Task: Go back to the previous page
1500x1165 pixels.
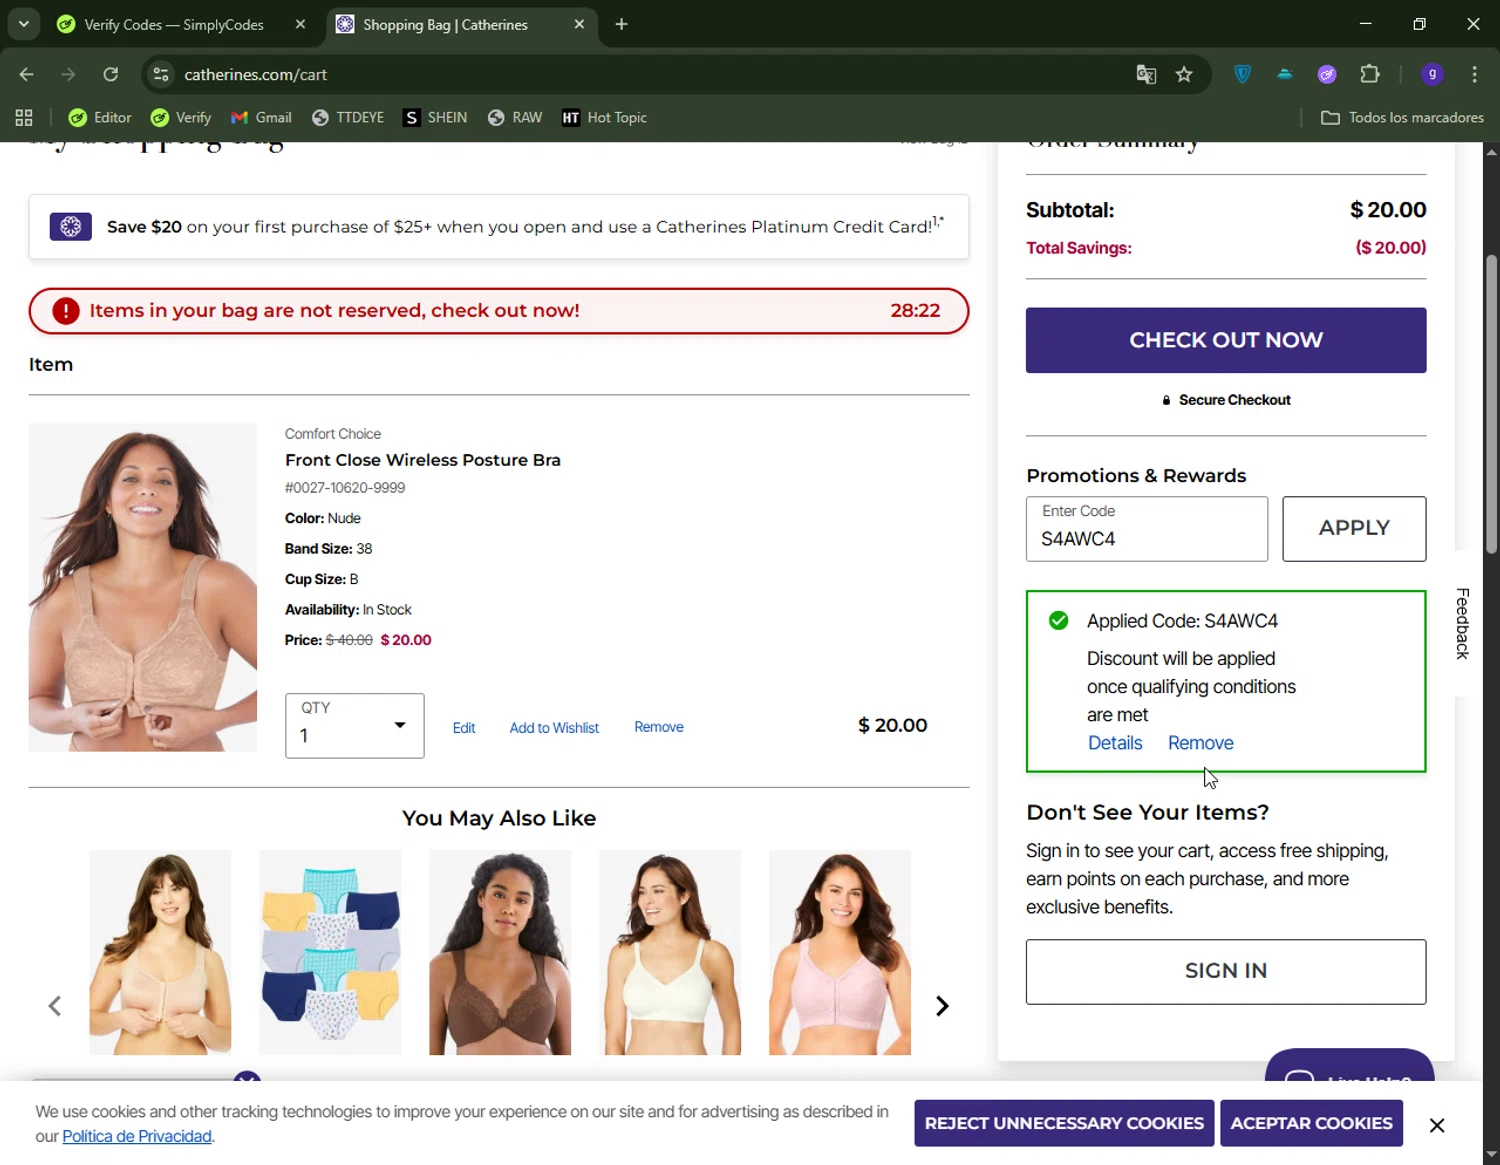Action: click(x=27, y=74)
